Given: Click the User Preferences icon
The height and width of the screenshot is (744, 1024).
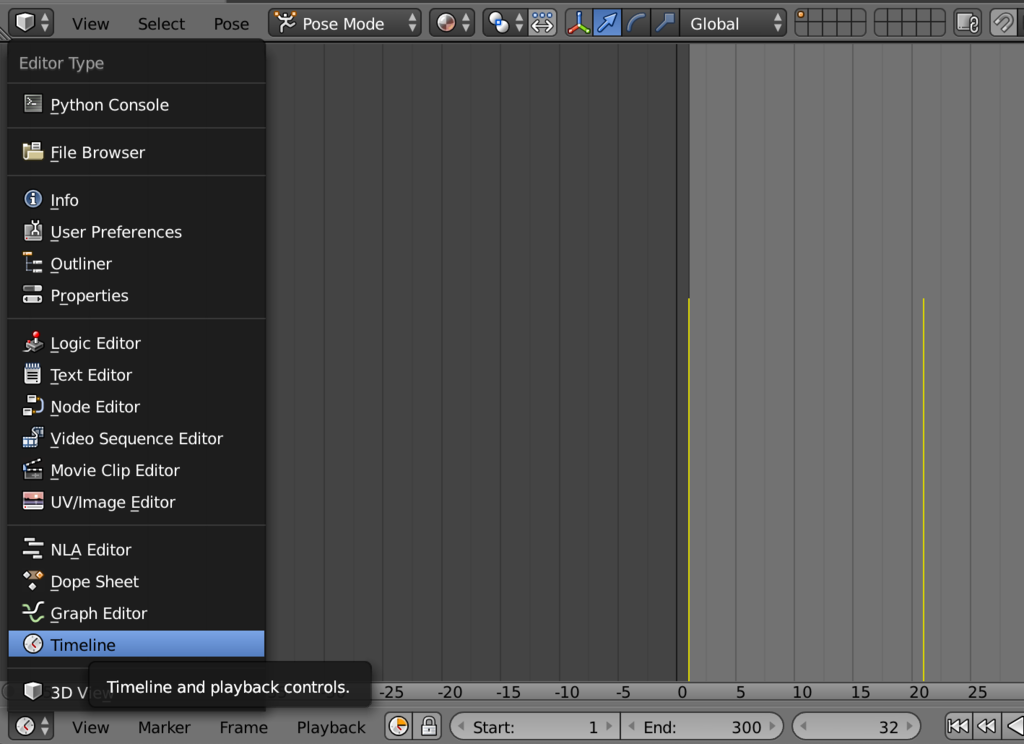Looking at the screenshot, I should (x=33, y=231).
